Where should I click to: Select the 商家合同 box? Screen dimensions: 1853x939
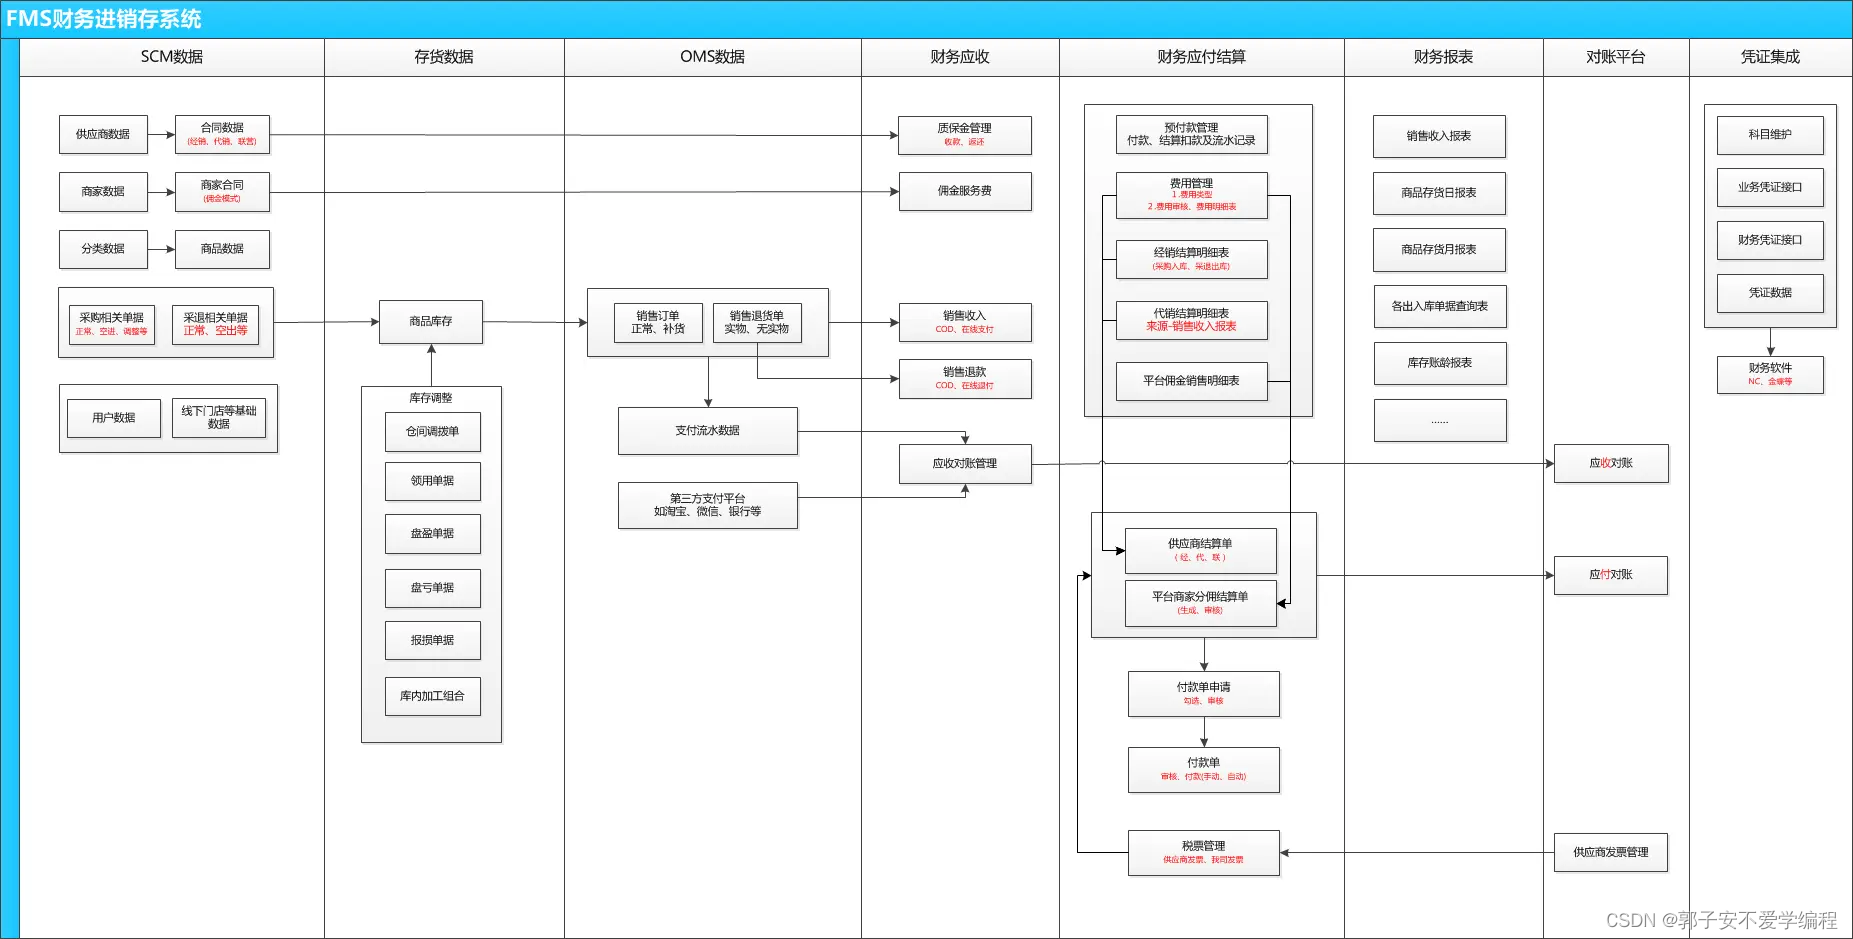click(x=222, y=191)
